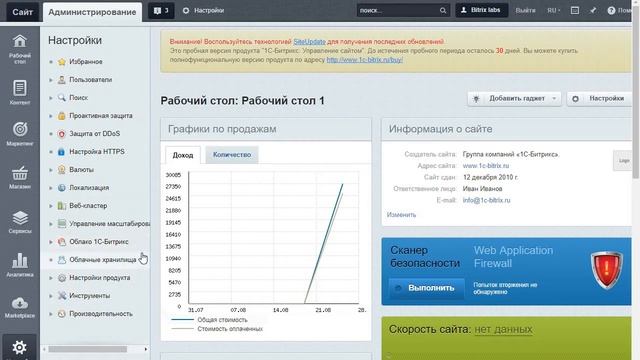Open the Добавить гаджет dropdown arrow
640x360 pixels.
(554, 98)
